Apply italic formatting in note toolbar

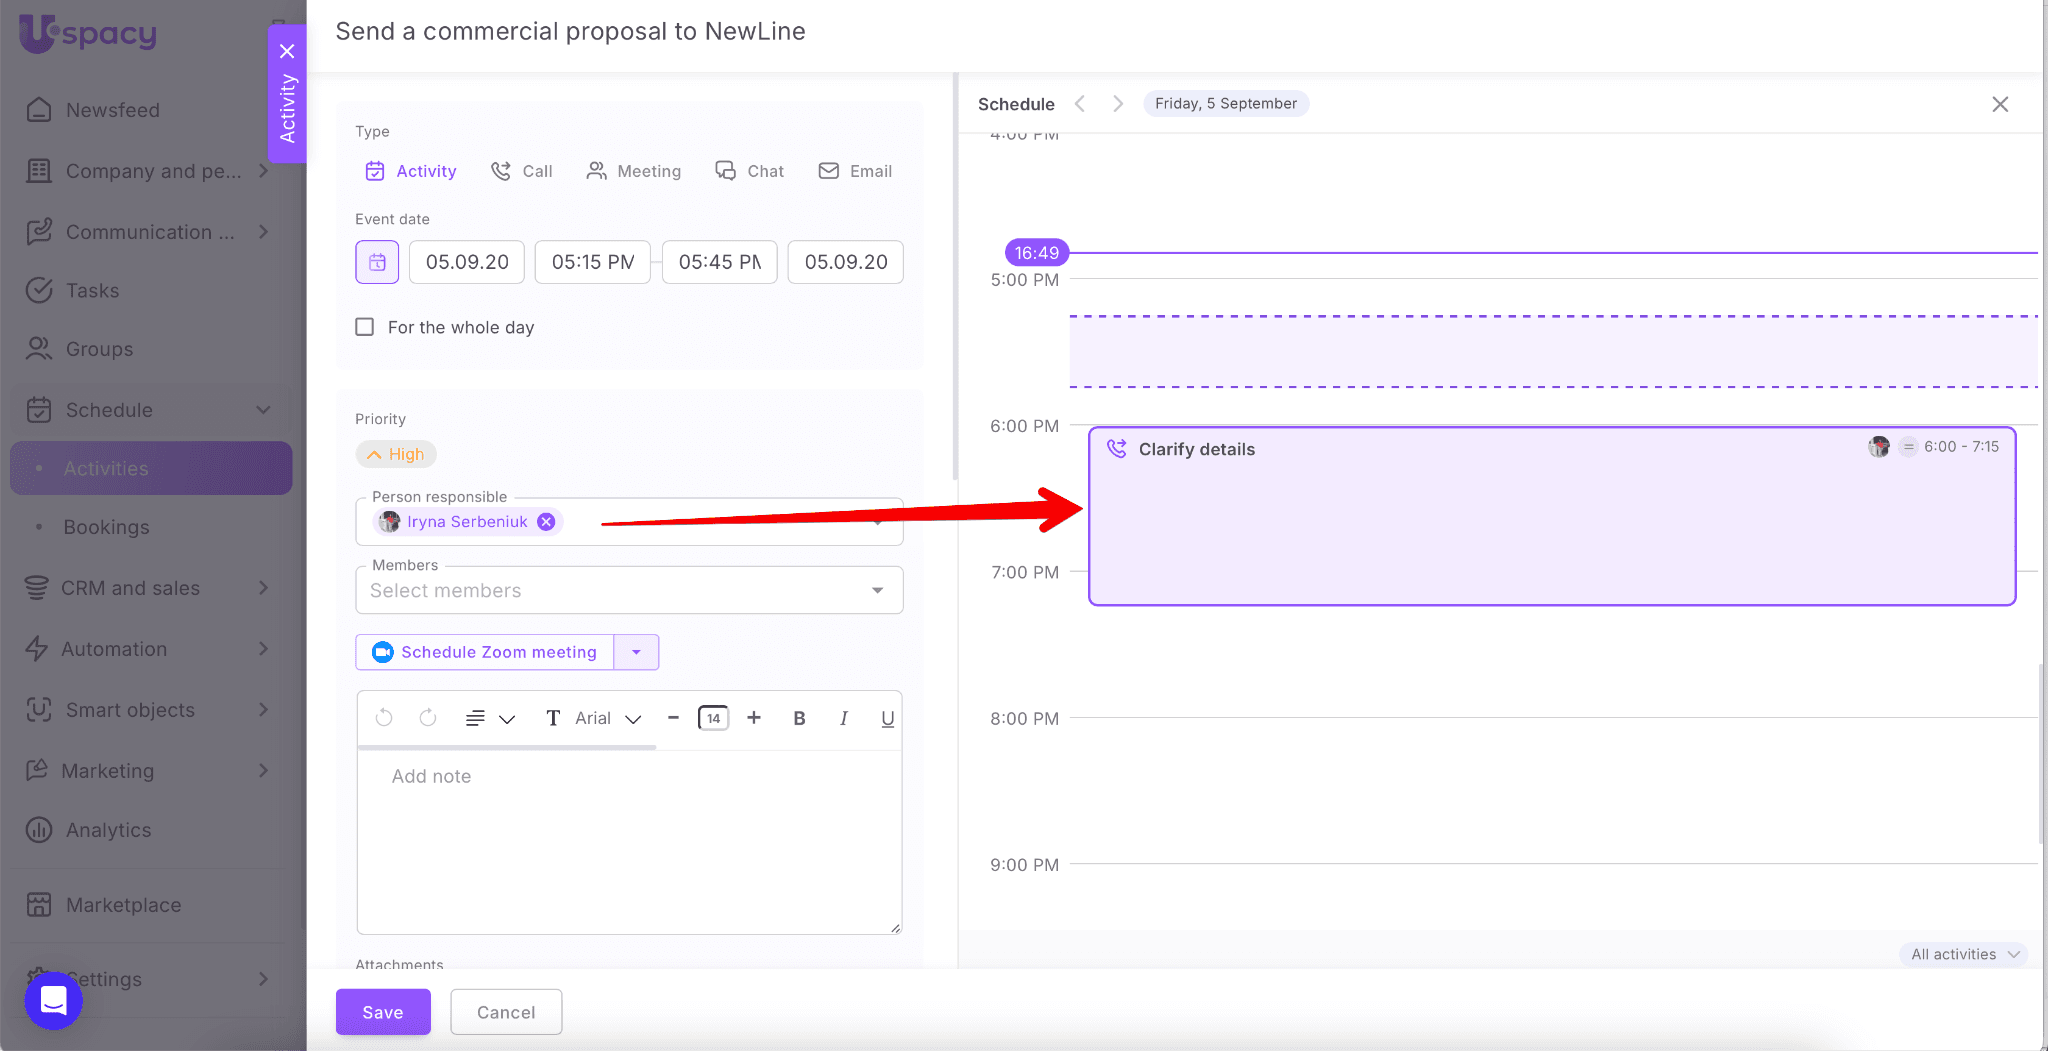pyautogui.click(x=843, y=718)
